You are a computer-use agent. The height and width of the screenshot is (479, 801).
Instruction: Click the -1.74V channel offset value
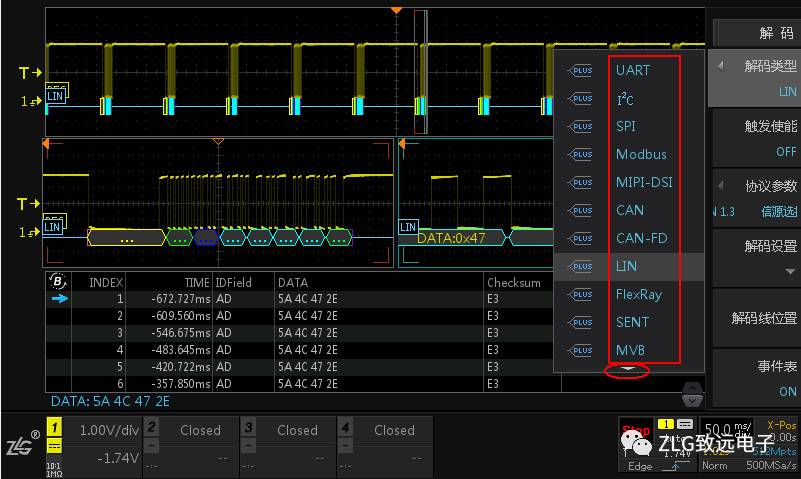[117, 458]
